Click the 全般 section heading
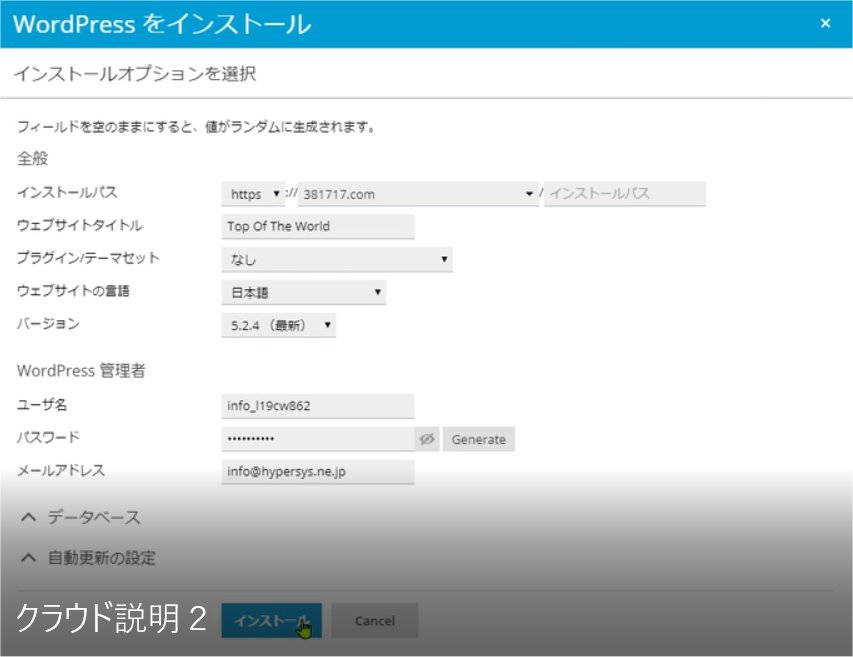 click(x=33, y=158)
